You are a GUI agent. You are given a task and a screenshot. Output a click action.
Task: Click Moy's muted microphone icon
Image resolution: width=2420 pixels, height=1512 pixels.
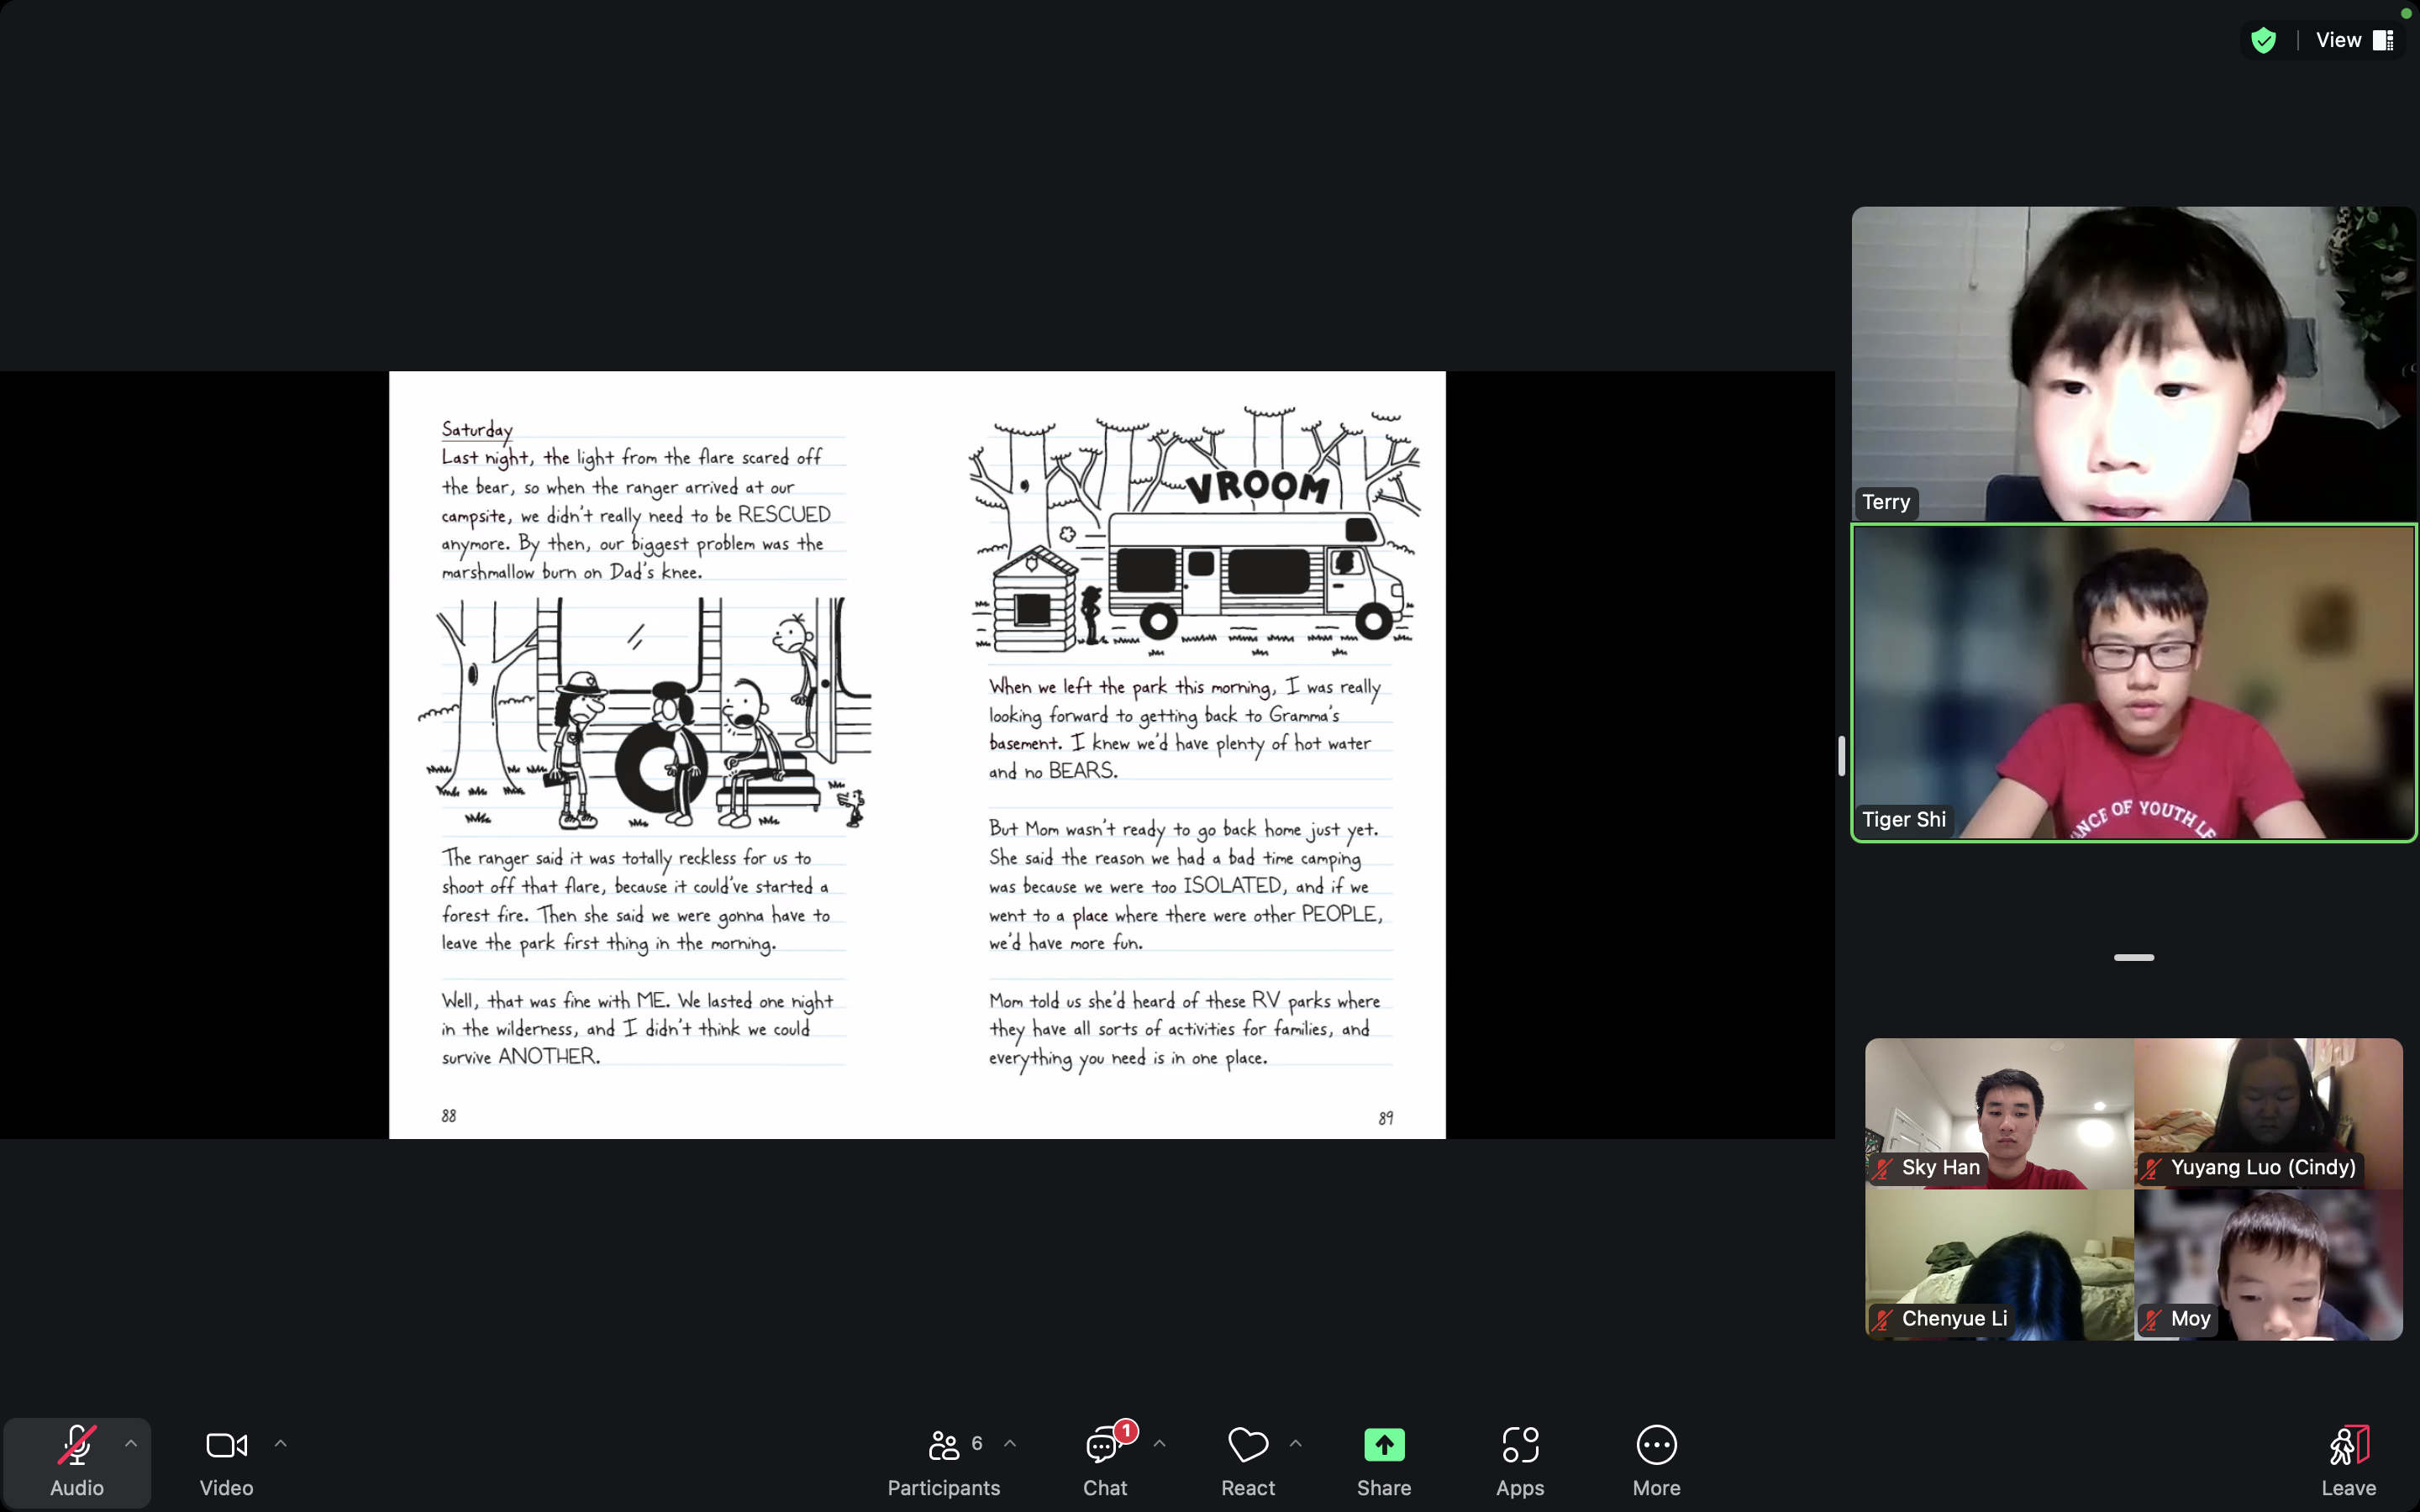coord(2153,1319)
